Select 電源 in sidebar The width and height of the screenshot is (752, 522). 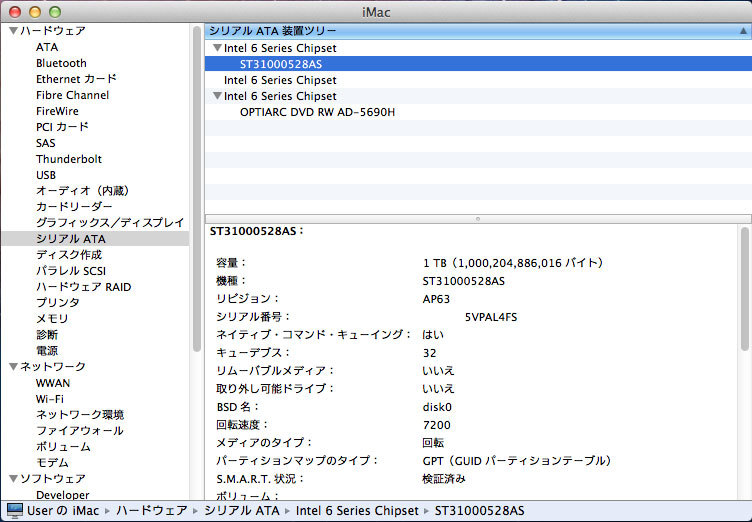[x=47, y=351]
